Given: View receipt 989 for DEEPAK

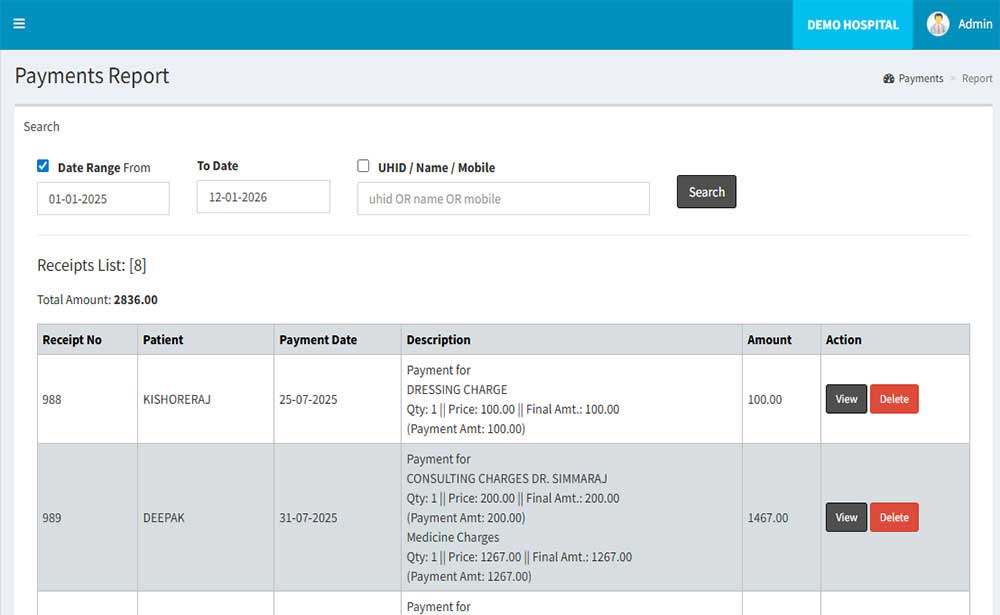Looking at the screenshot, I should pyautogui.click(x=846, y=517).
